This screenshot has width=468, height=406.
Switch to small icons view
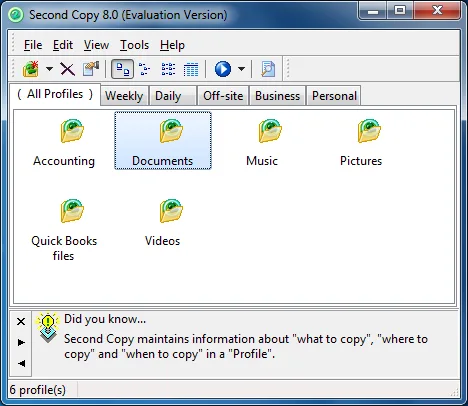pyautogui.click(x=144, y=69)
